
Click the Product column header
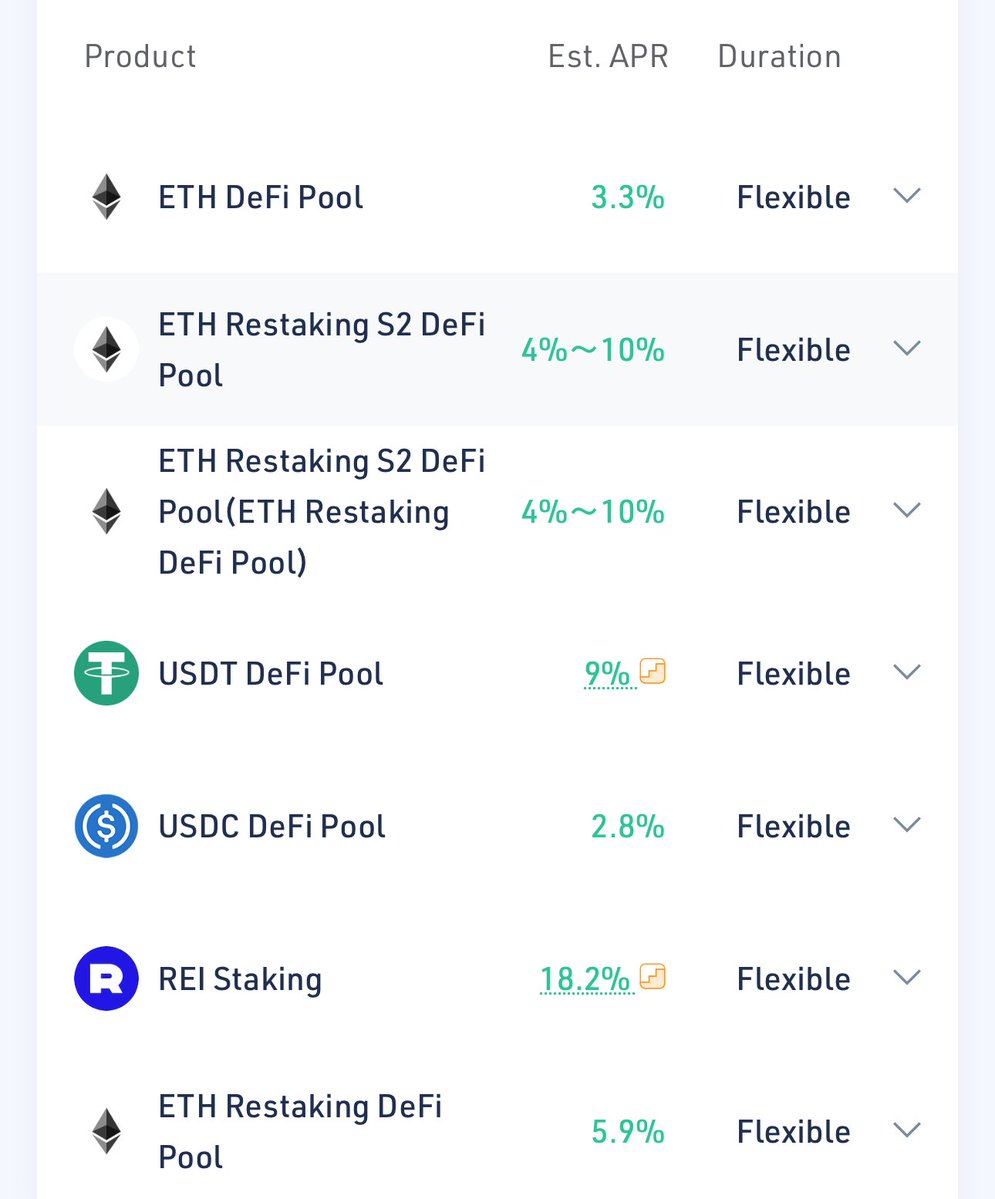[140, 57]
